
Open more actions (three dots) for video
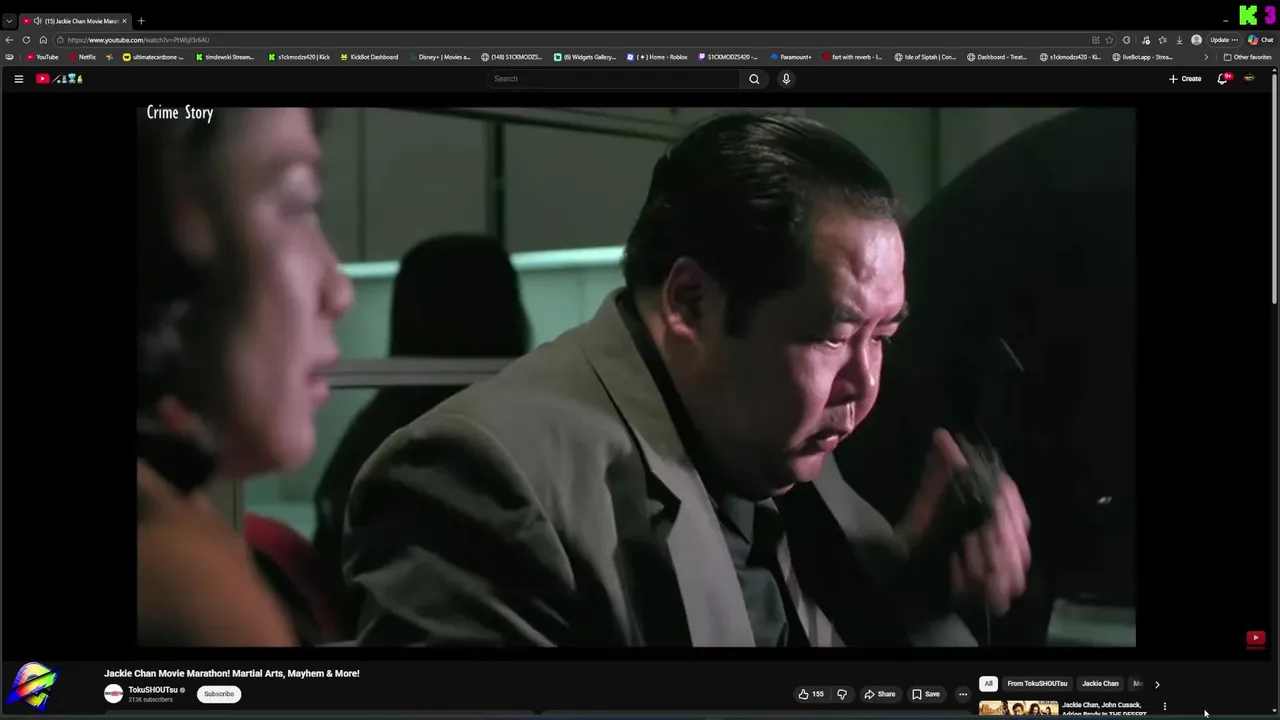[963, 694]
